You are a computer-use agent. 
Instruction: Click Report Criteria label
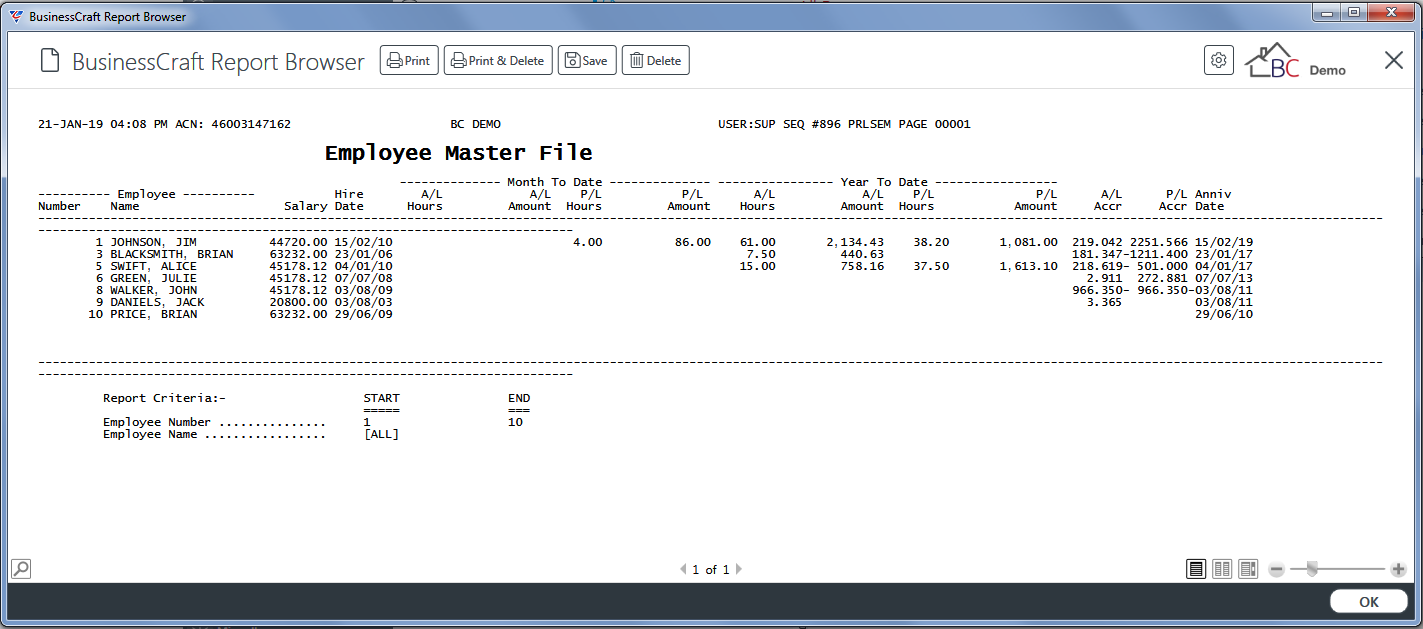pos(165,398)
